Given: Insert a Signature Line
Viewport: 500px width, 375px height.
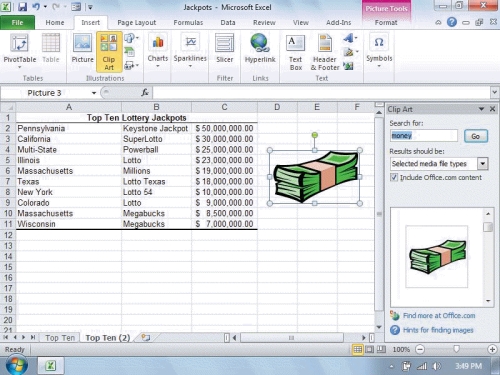Looking at the screenshot, I should 350,52.
